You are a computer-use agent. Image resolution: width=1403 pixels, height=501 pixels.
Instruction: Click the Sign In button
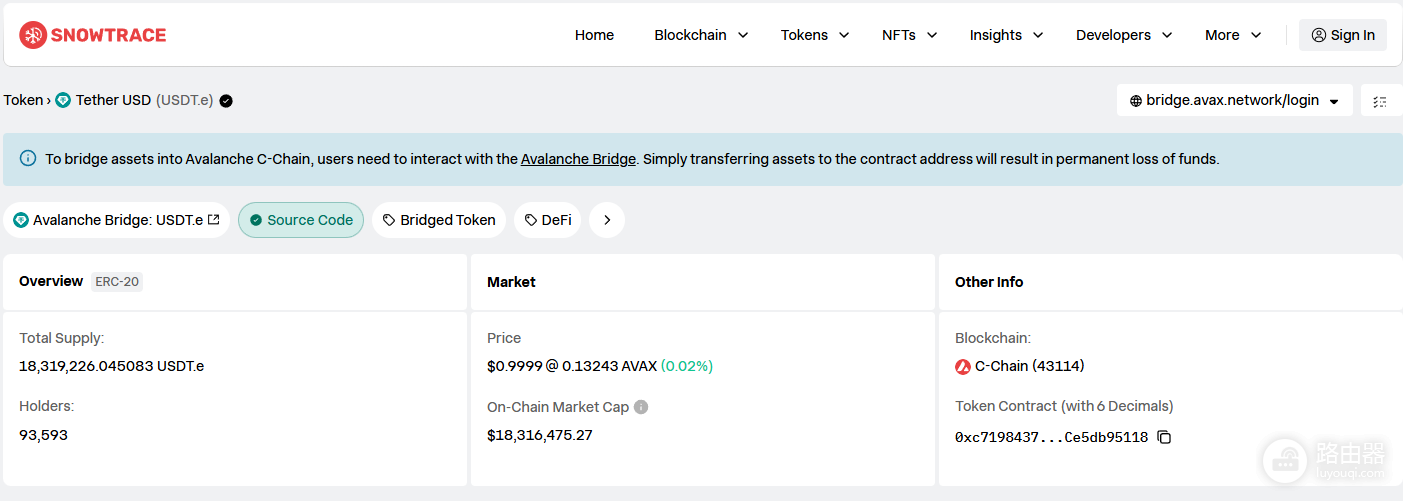pyautogui.click(x=1343, y=35)
